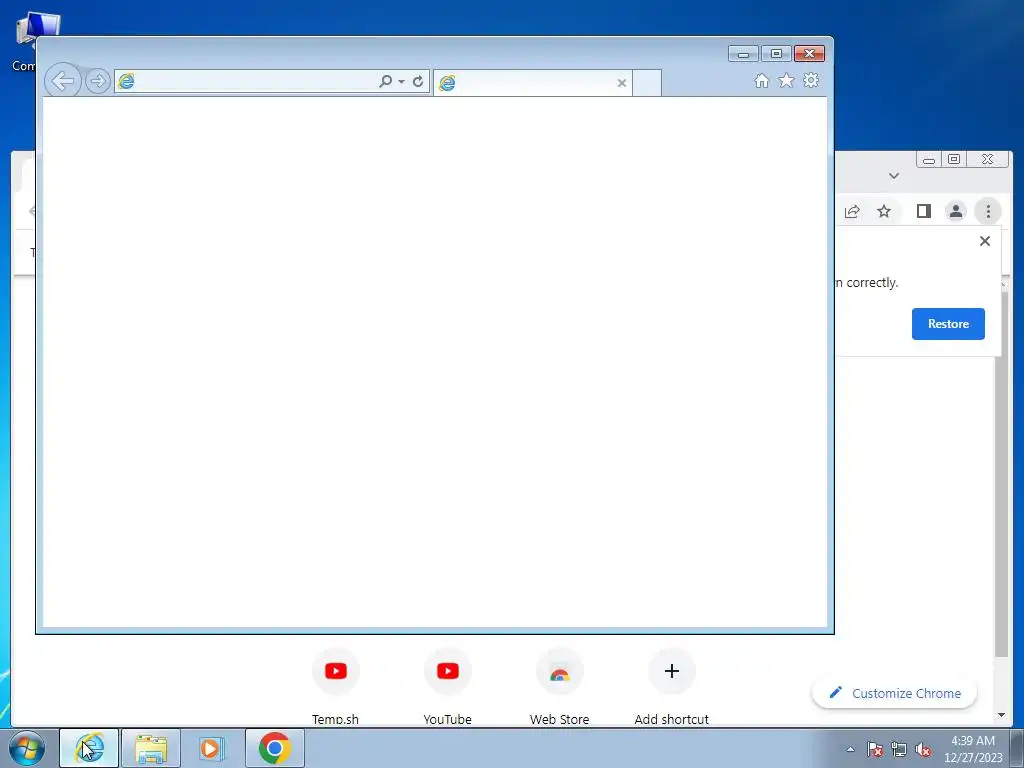Open the Windows Start menu
Image resolution: width=1024 pixels, height=768 pixels.
point(27,748)
